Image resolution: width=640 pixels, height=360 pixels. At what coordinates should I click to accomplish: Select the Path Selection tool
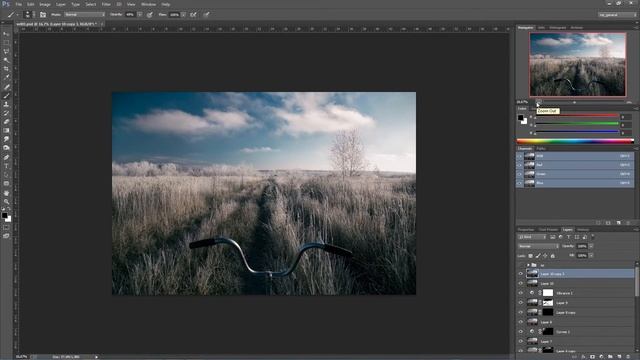point(6,175)
